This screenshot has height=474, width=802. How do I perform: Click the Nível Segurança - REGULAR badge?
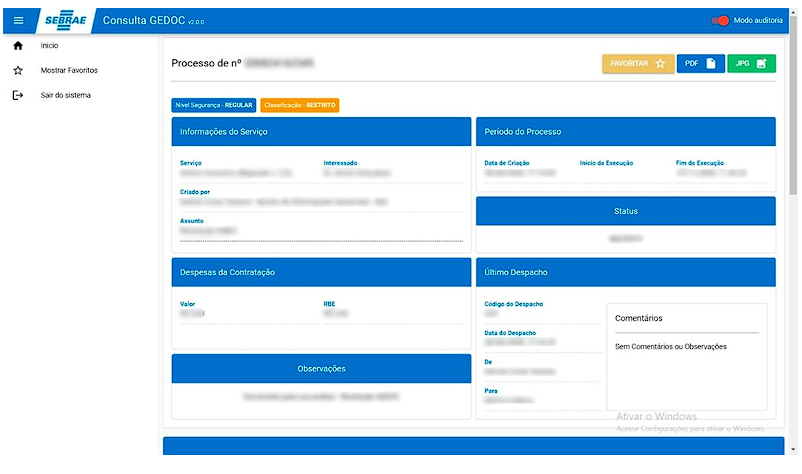214,105
